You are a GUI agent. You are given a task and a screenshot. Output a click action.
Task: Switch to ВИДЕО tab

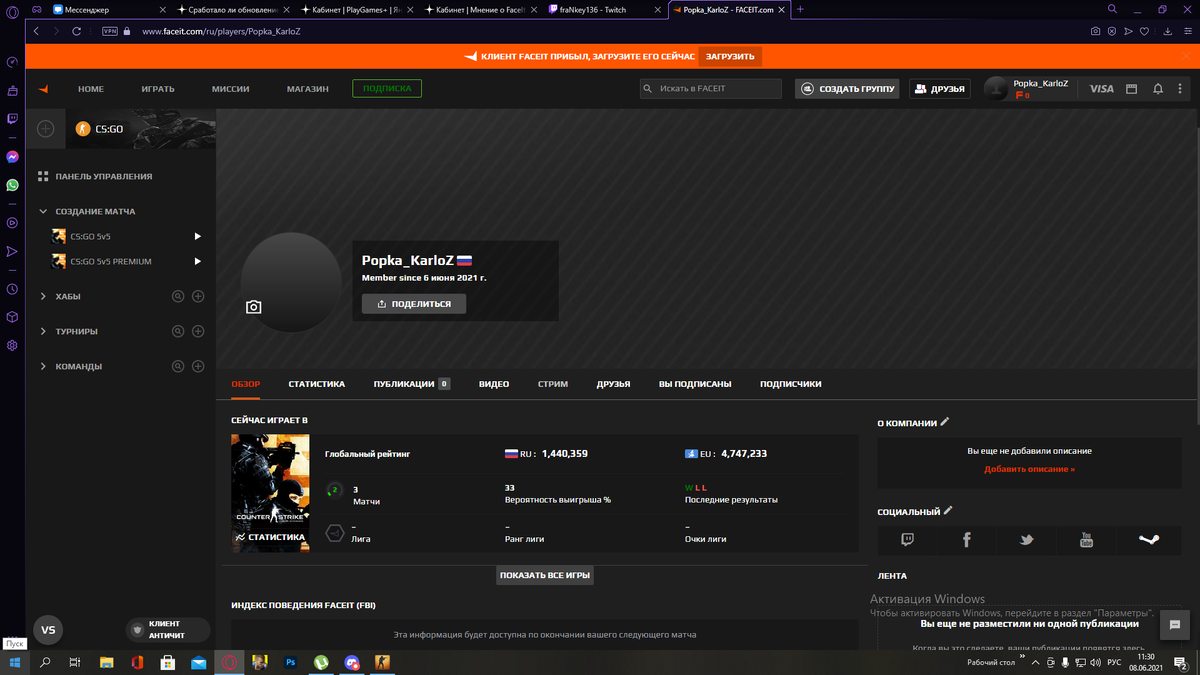pyautogui.click(x=494, y=384)
